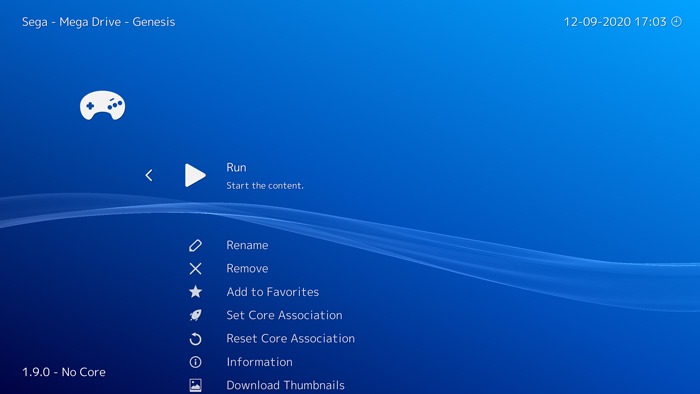Select the Remove entry
700x394 pixels.
(247, 268)
